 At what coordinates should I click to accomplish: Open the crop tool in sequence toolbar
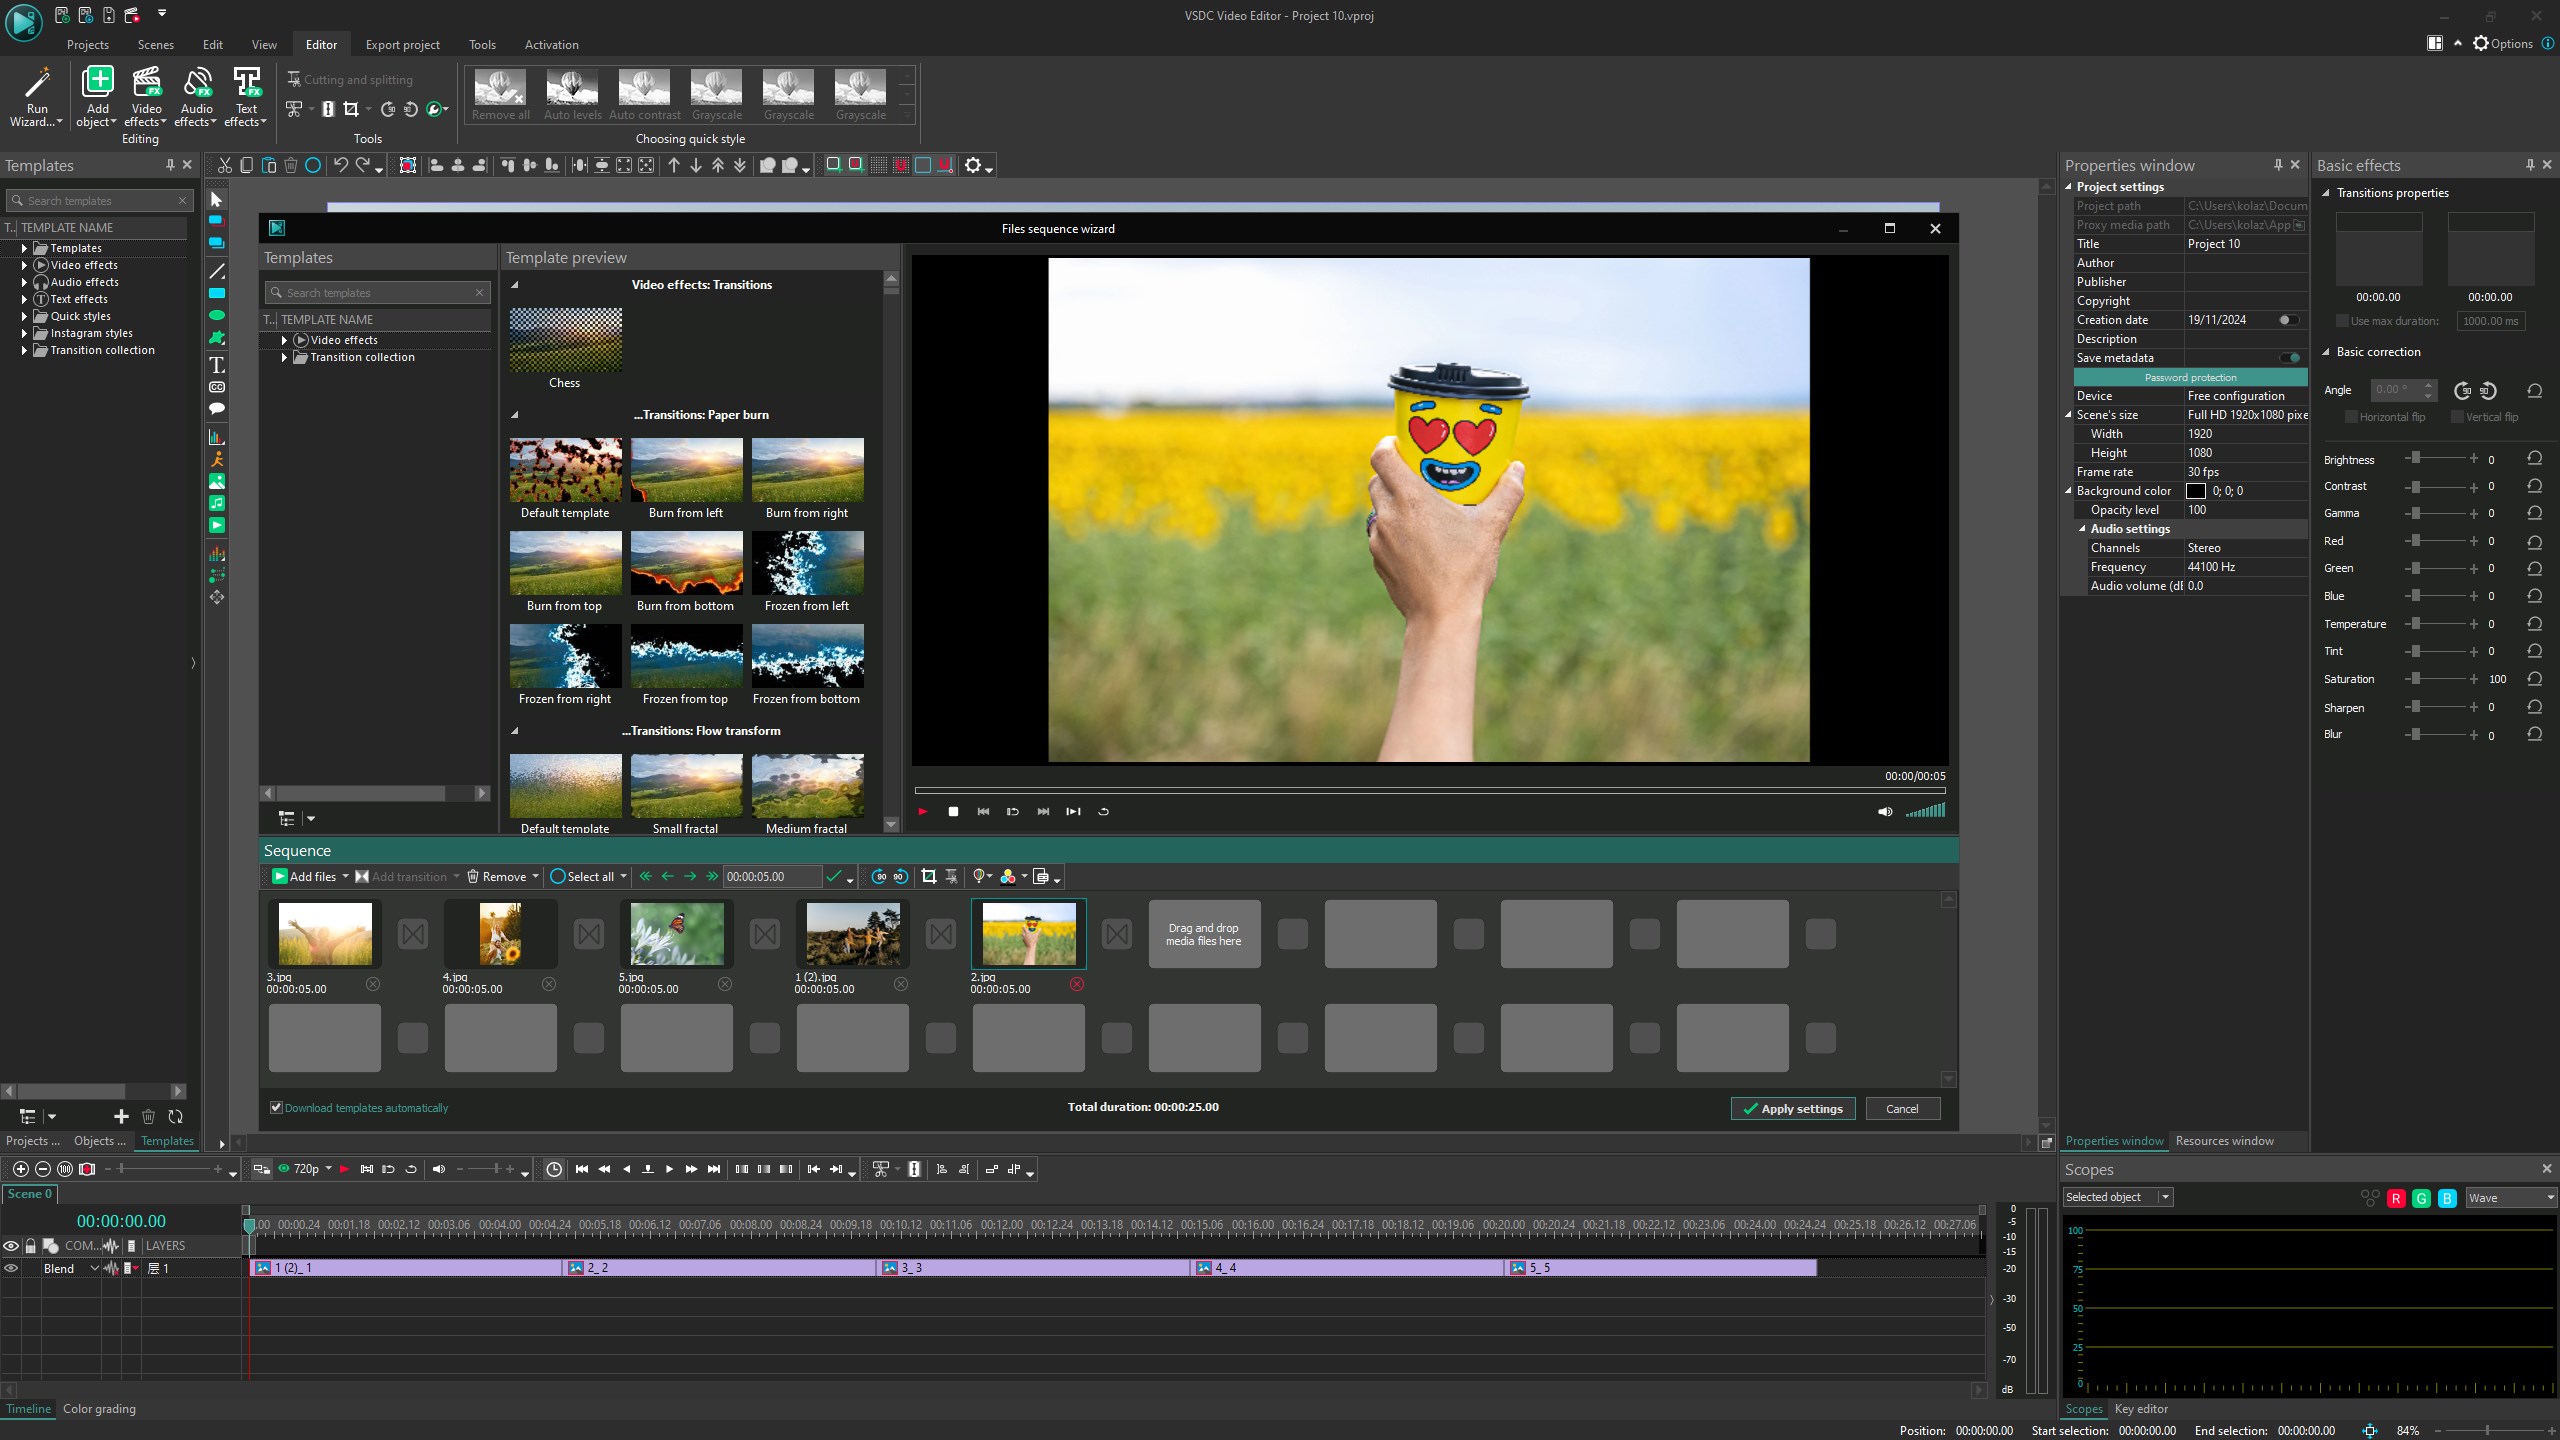pos(929,876)
